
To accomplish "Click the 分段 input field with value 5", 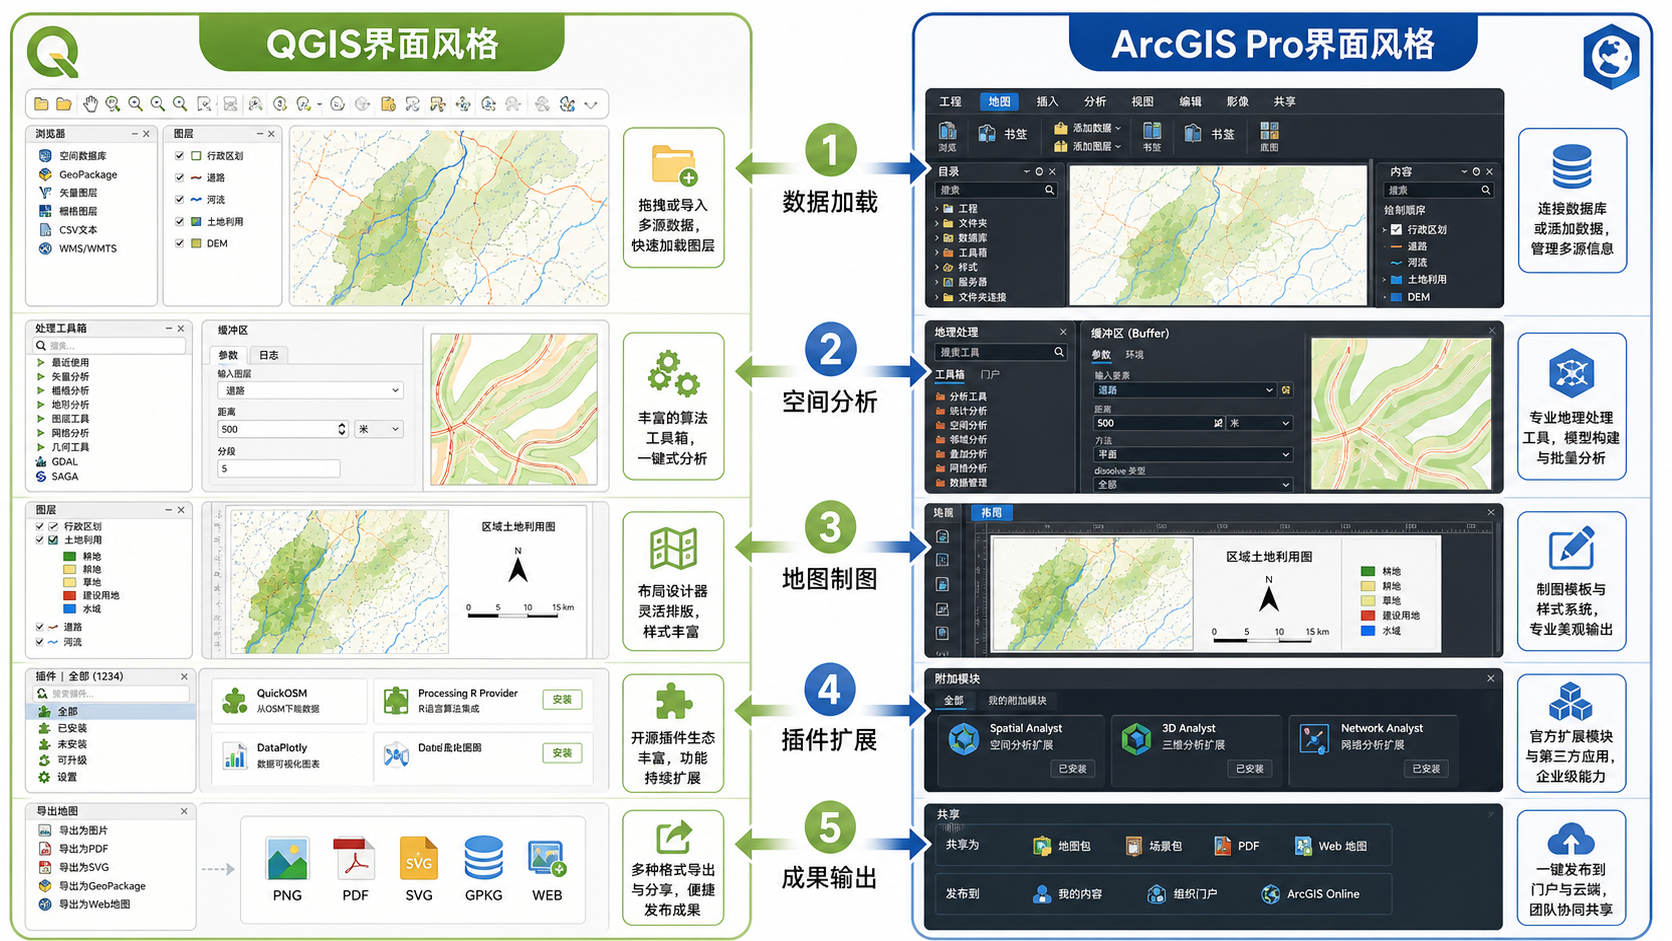I will coord(279,468).
